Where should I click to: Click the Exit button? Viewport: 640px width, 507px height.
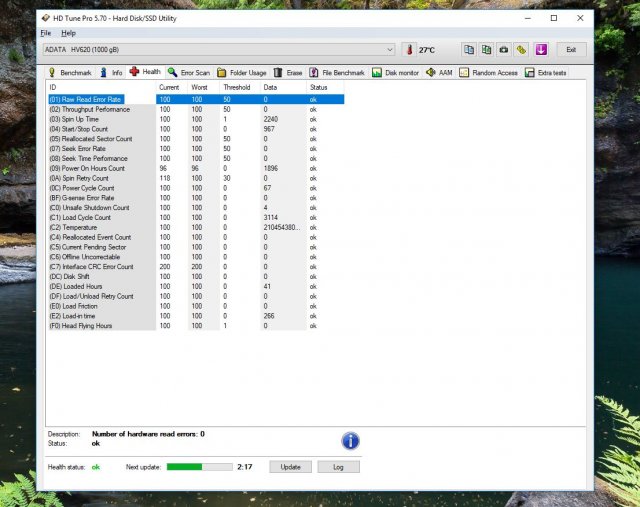[571, 50]
